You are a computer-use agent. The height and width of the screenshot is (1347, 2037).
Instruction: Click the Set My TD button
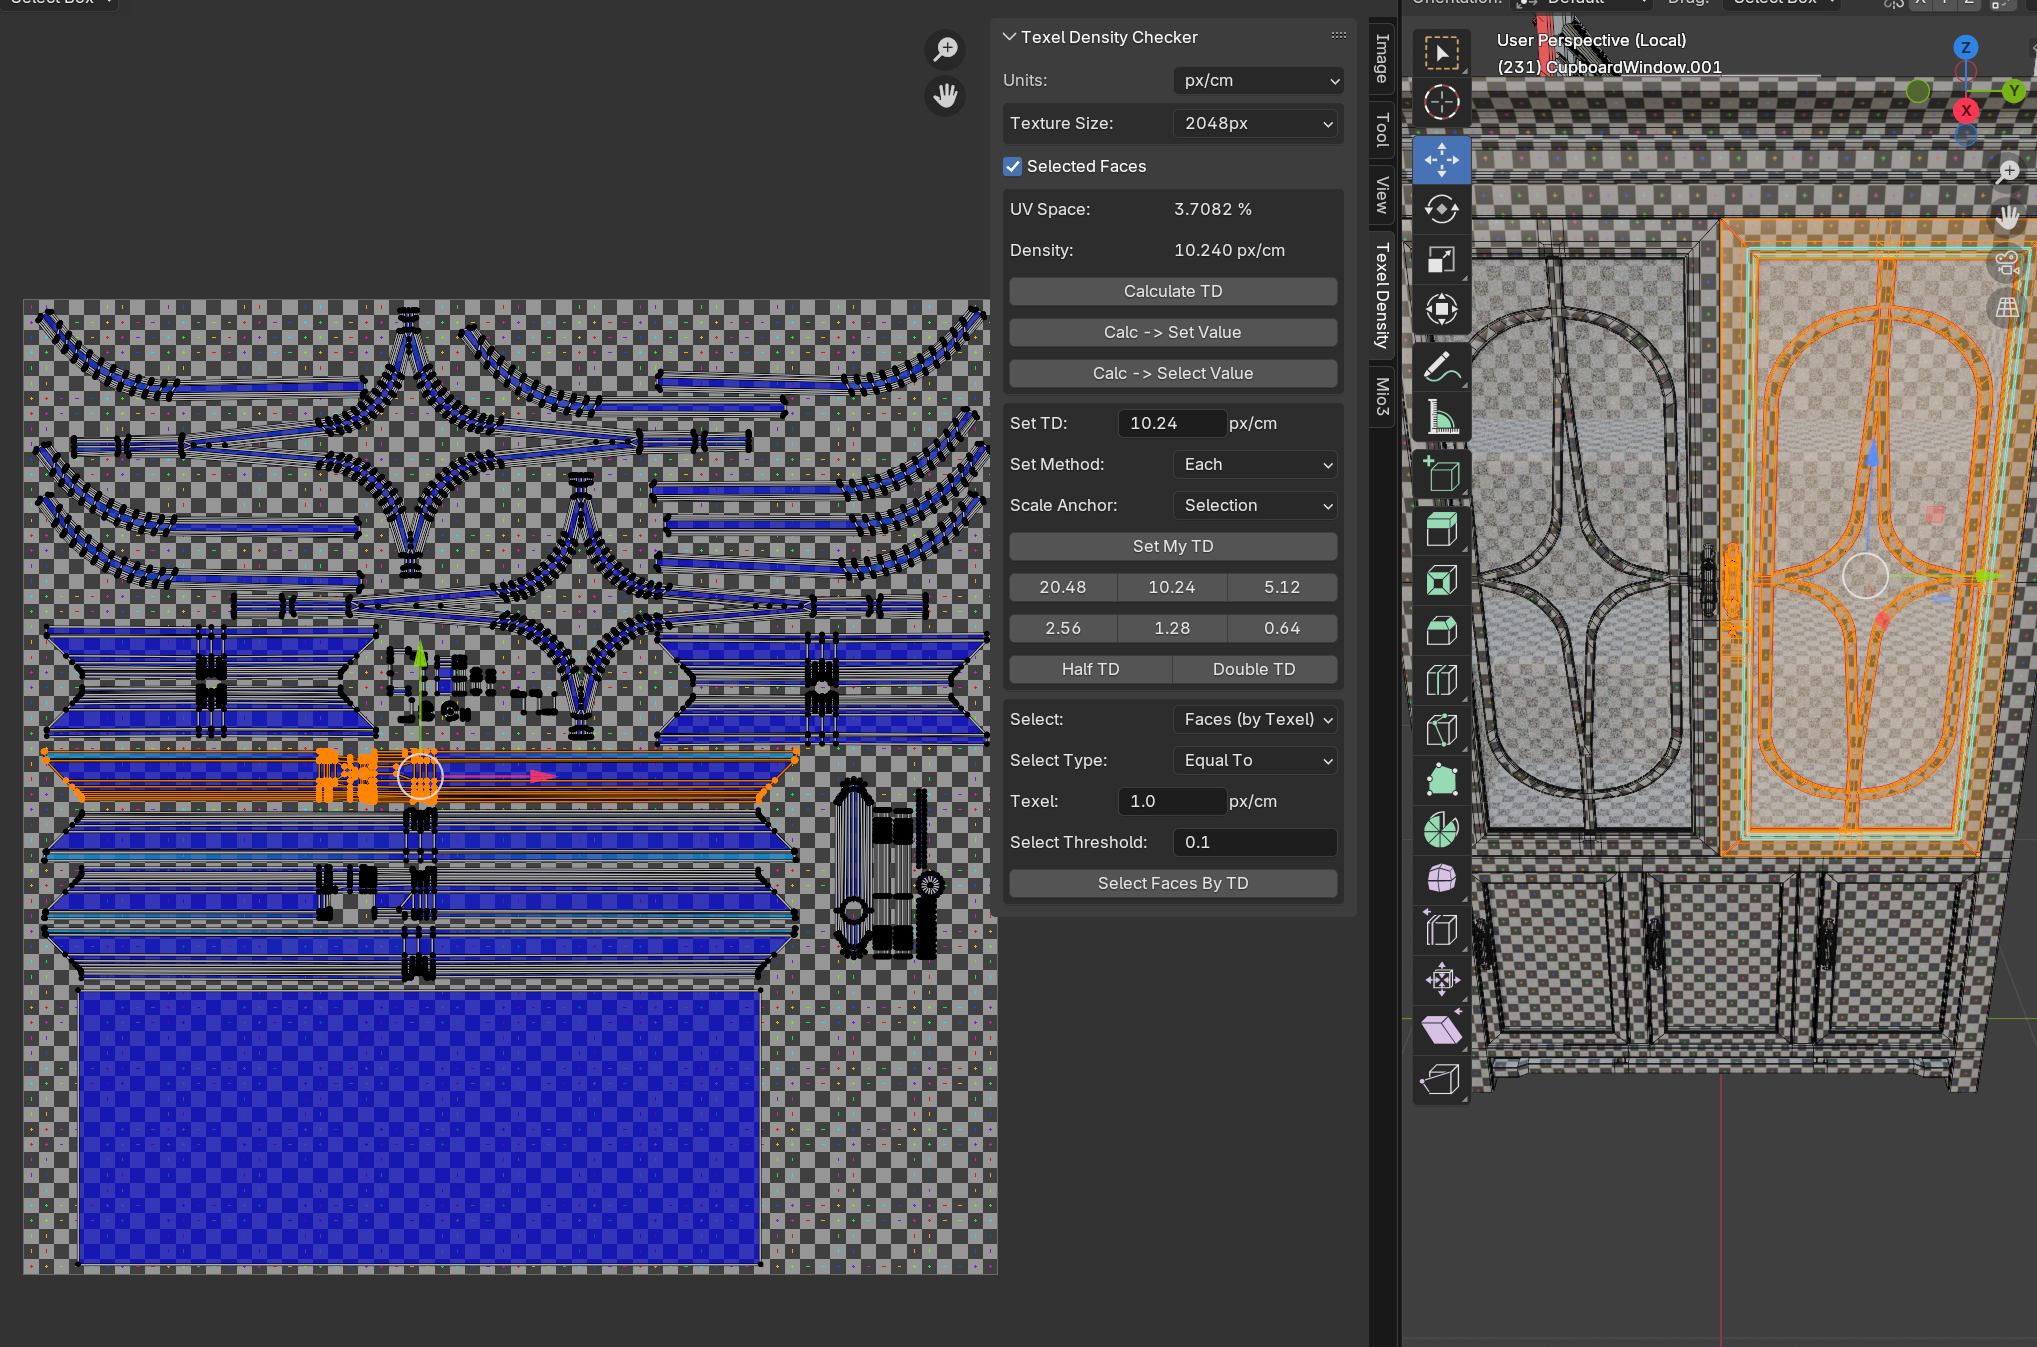[1173, 546]
